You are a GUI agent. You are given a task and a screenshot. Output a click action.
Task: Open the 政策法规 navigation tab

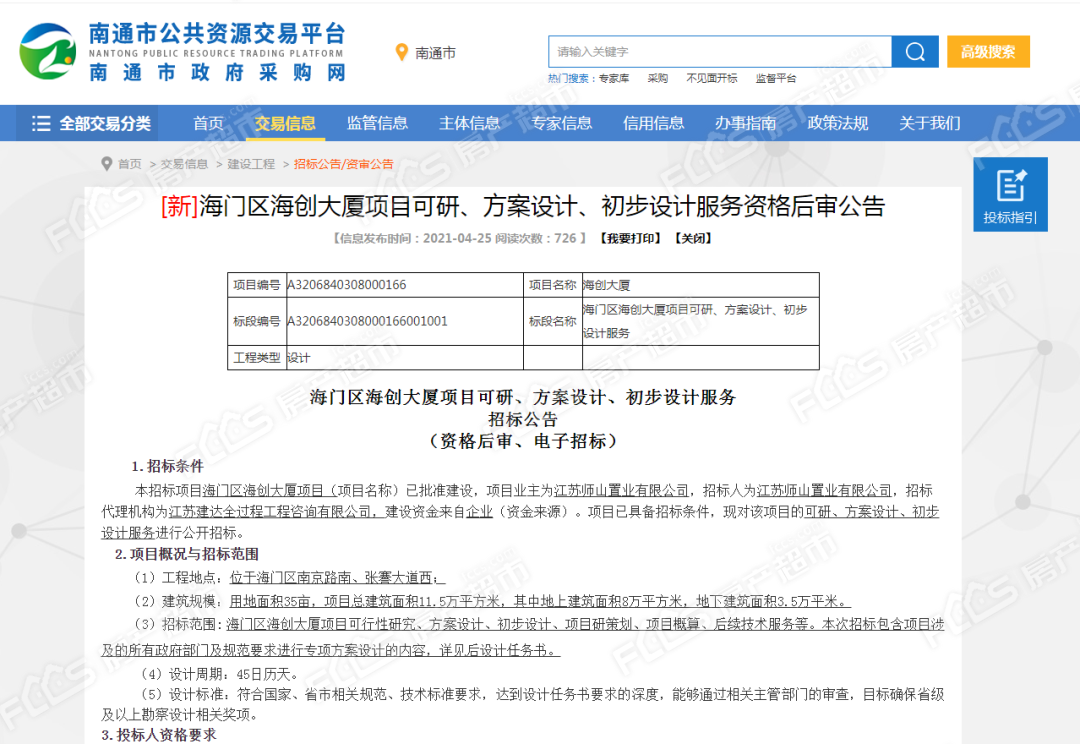coord(838,123)
